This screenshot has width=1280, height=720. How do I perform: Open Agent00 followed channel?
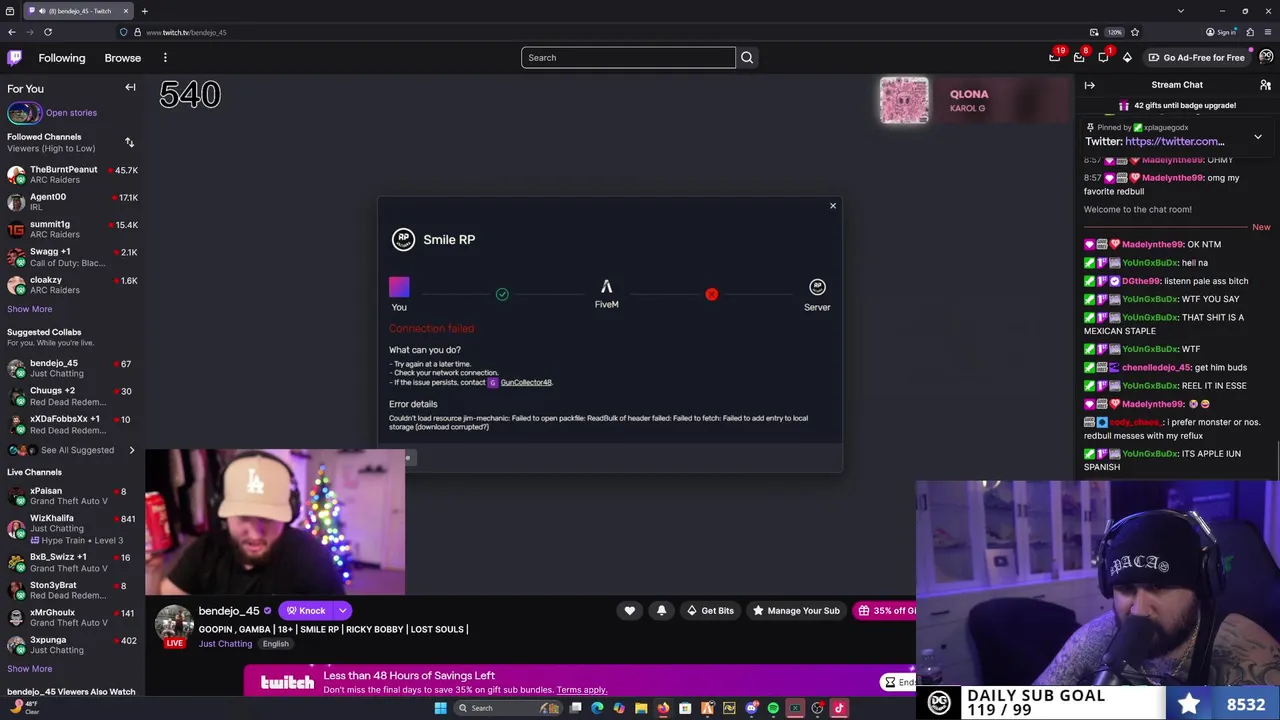click(72, 202)
